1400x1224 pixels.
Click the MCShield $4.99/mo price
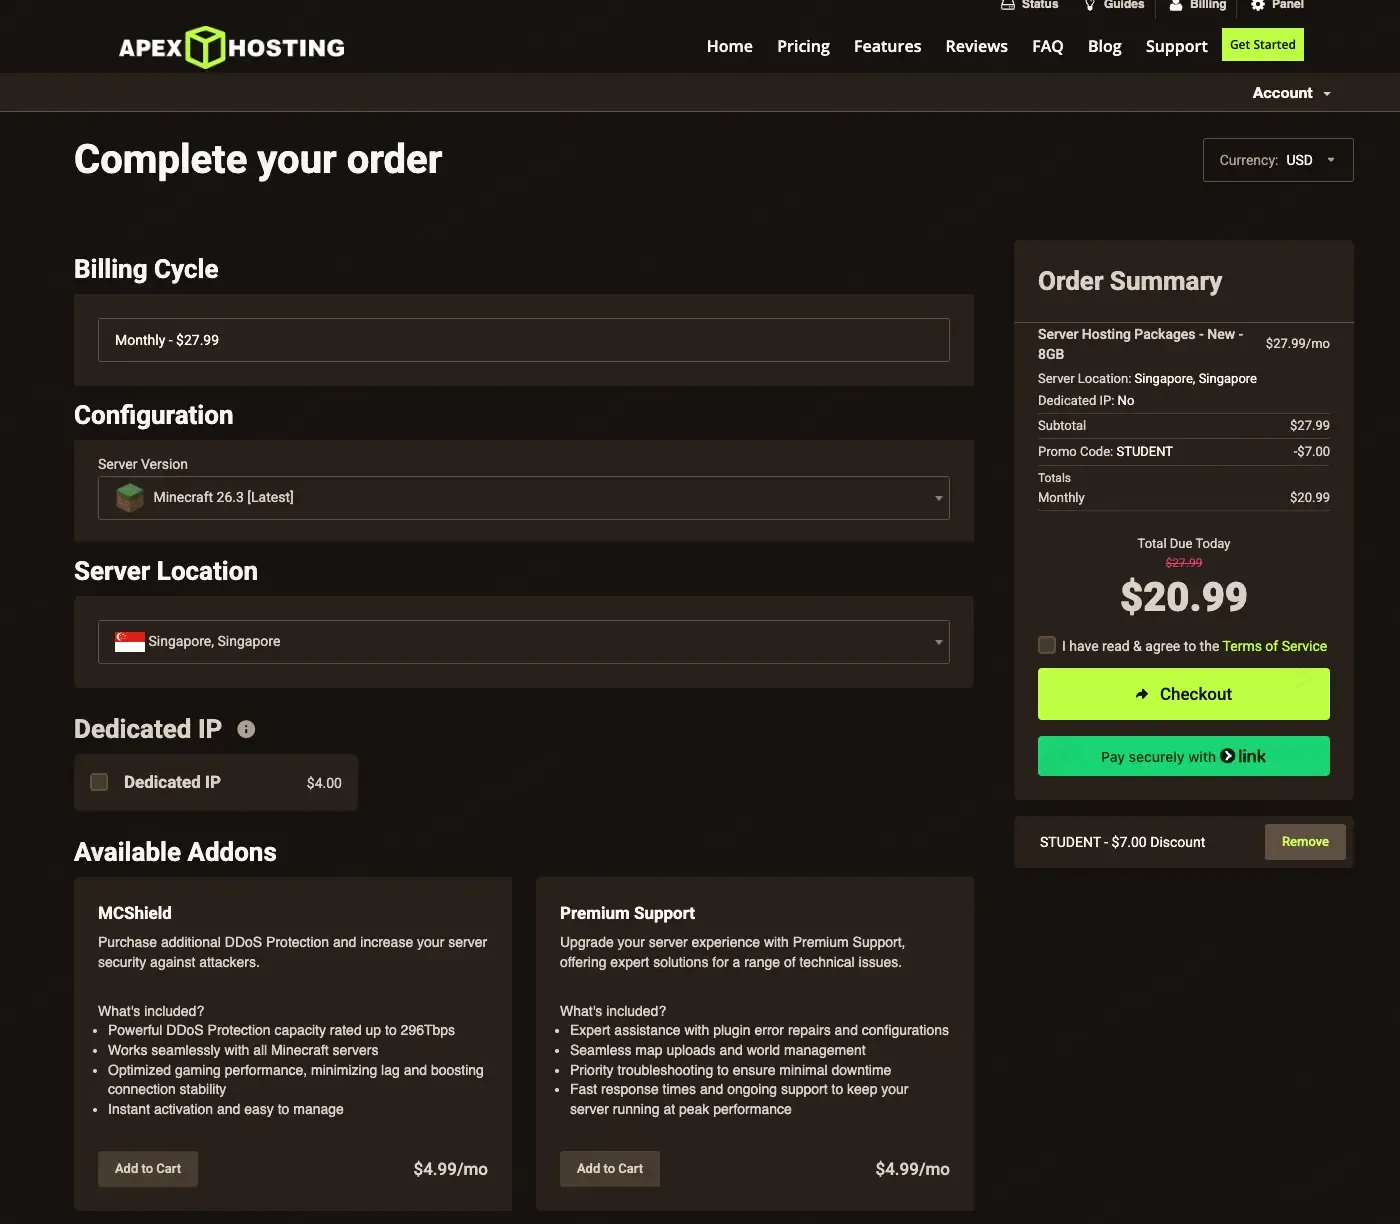pyautogui.click(x=451, y=1169)
